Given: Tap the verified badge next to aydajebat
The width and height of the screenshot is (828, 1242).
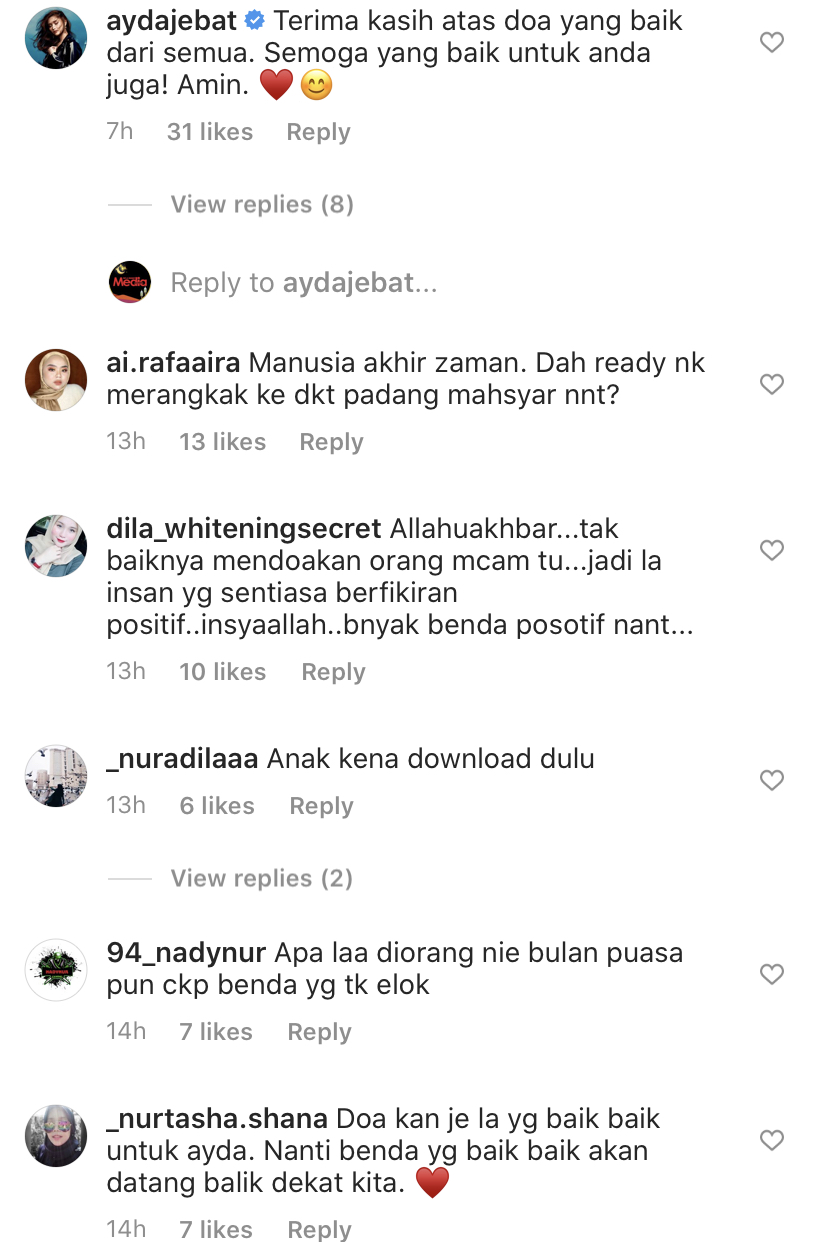Looking at the screenshot, I should coord(254,21).
